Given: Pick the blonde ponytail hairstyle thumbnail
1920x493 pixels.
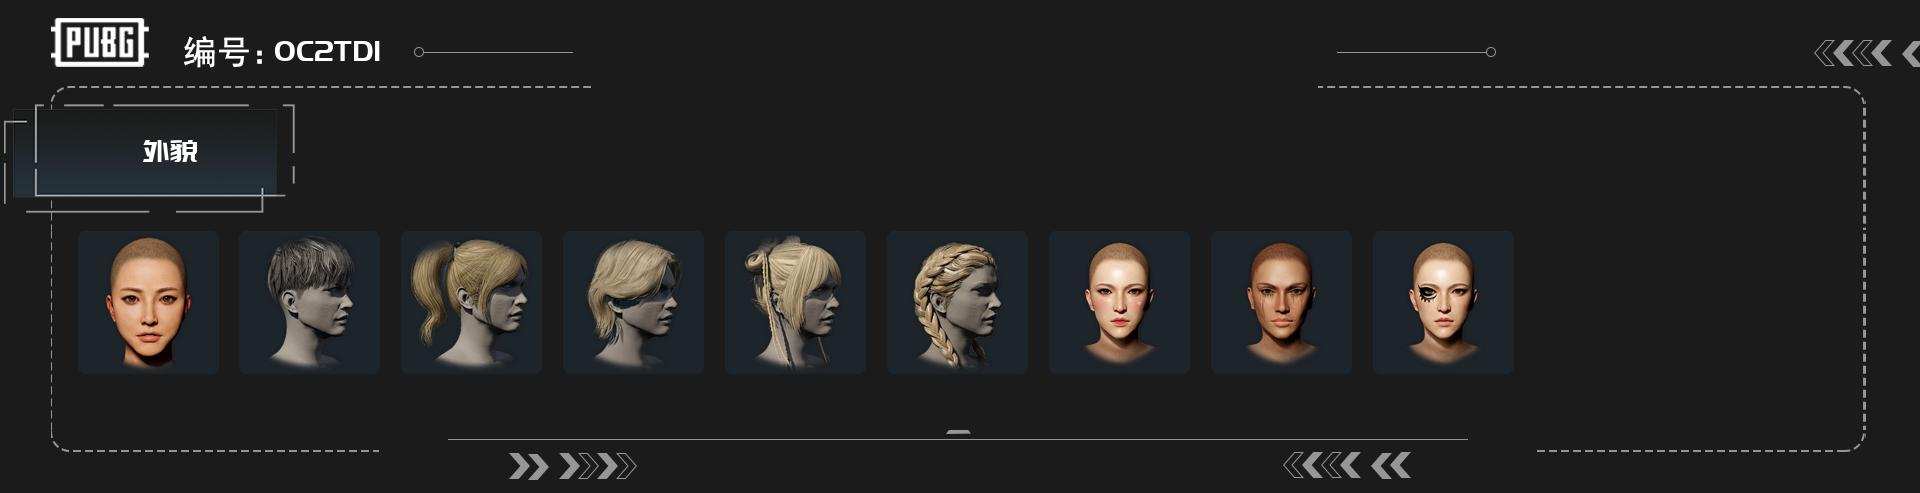Looking at the screenshot, I should 471,302.
